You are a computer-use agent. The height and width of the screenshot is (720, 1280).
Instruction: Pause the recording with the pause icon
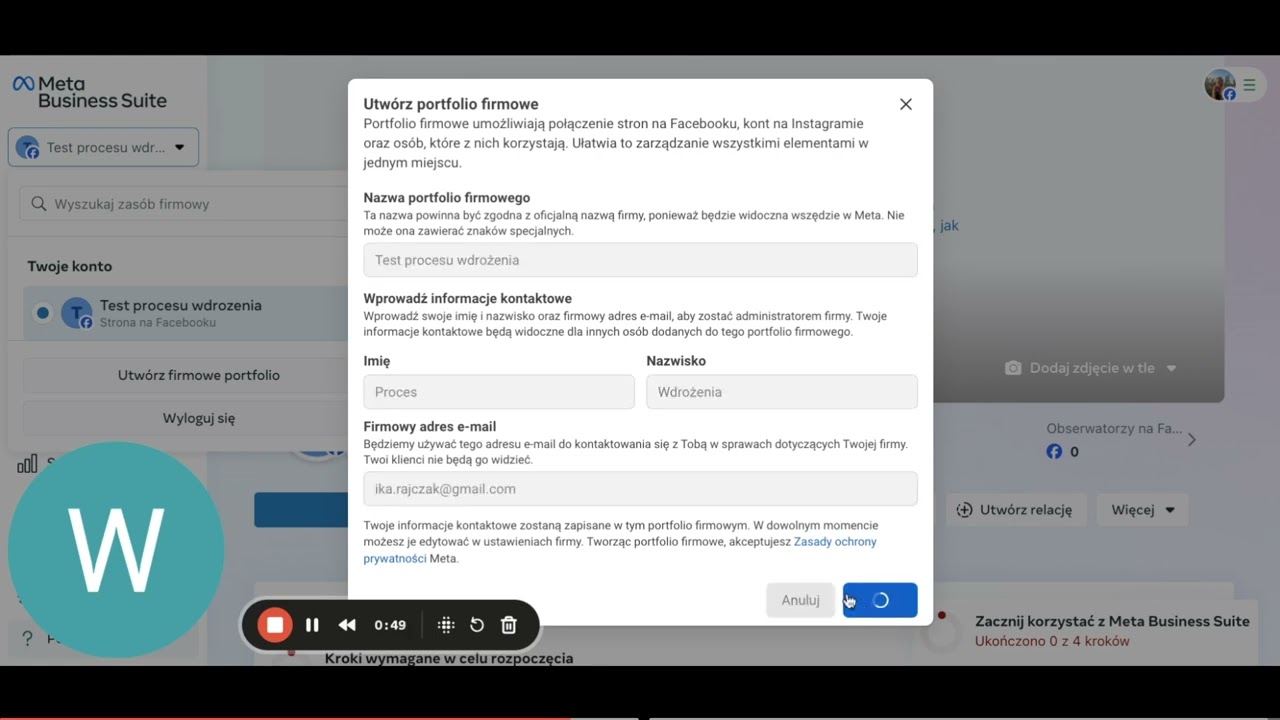tap(312, 625)
